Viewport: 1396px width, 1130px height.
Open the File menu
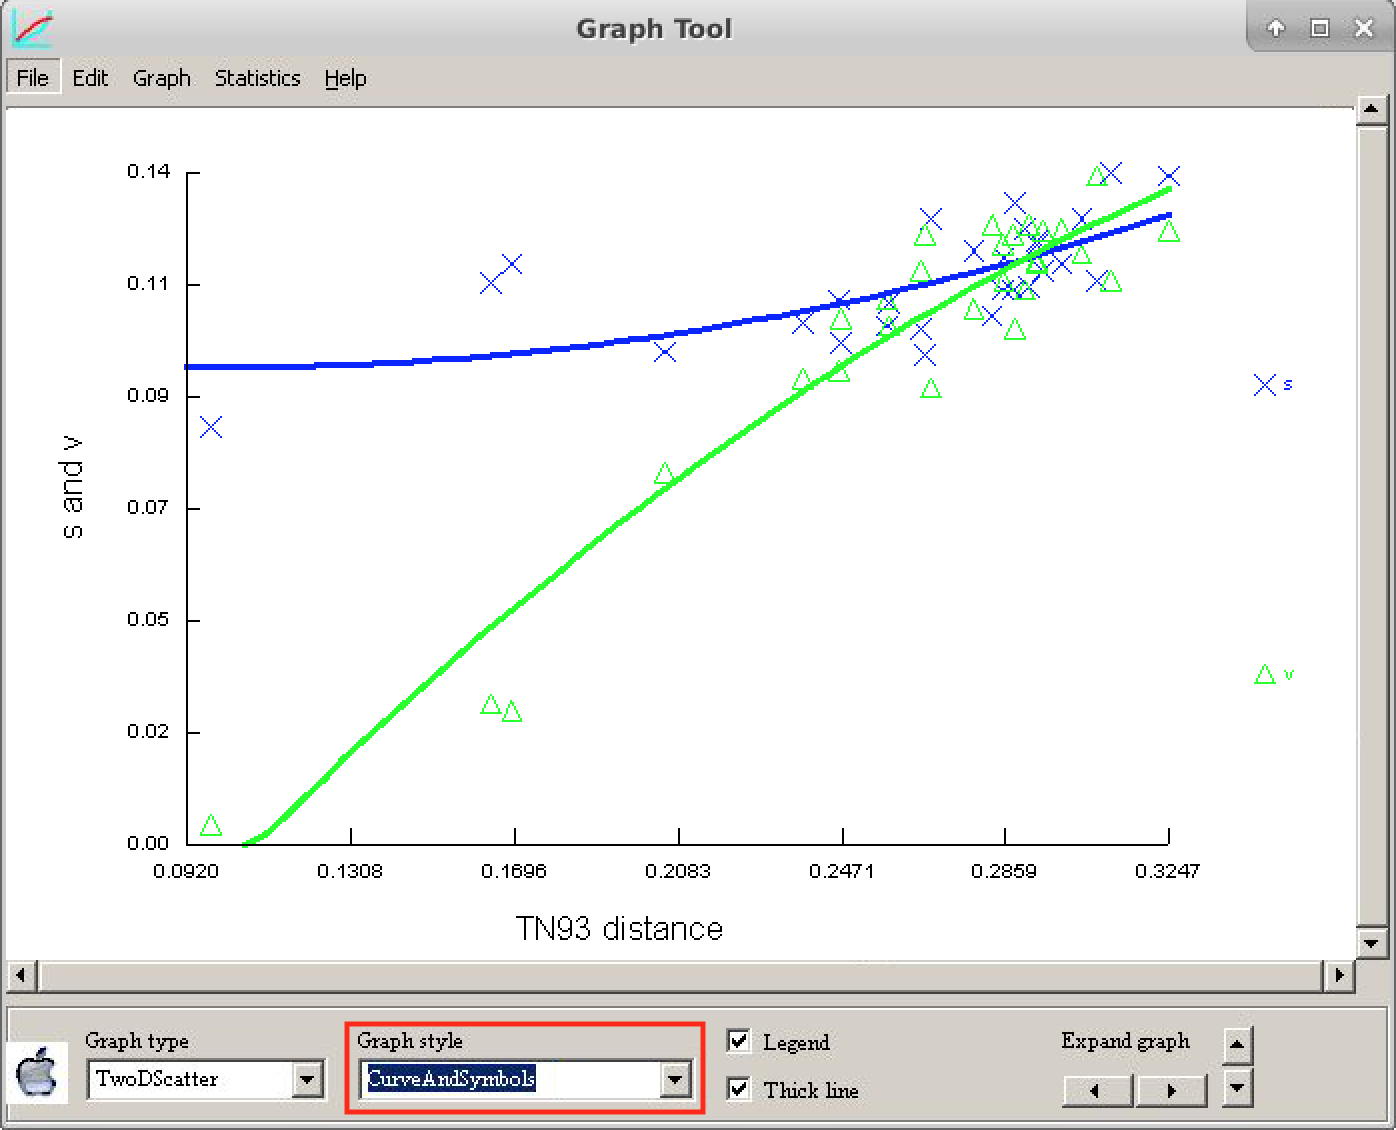click(x=33, y=77)
